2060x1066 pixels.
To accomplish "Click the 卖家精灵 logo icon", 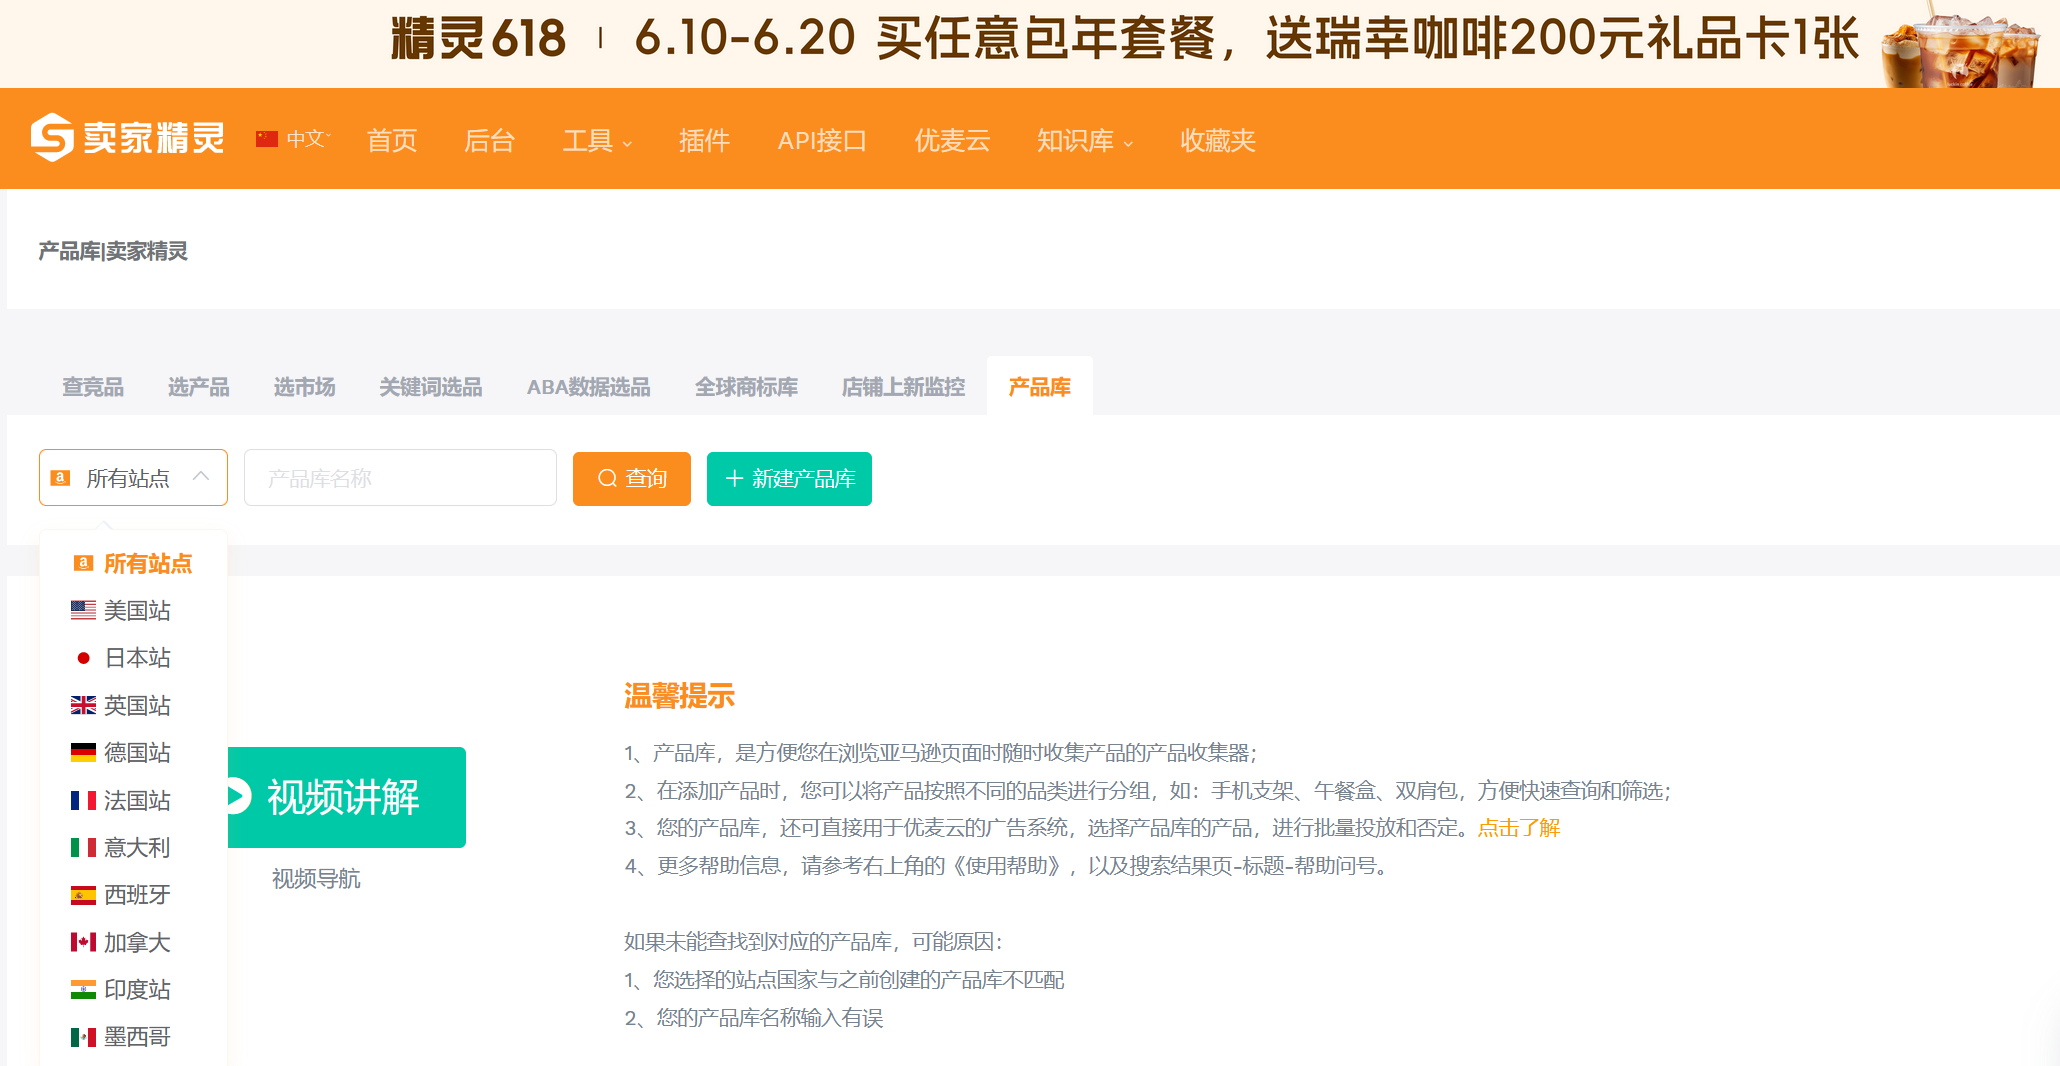I will coord(52,138).
